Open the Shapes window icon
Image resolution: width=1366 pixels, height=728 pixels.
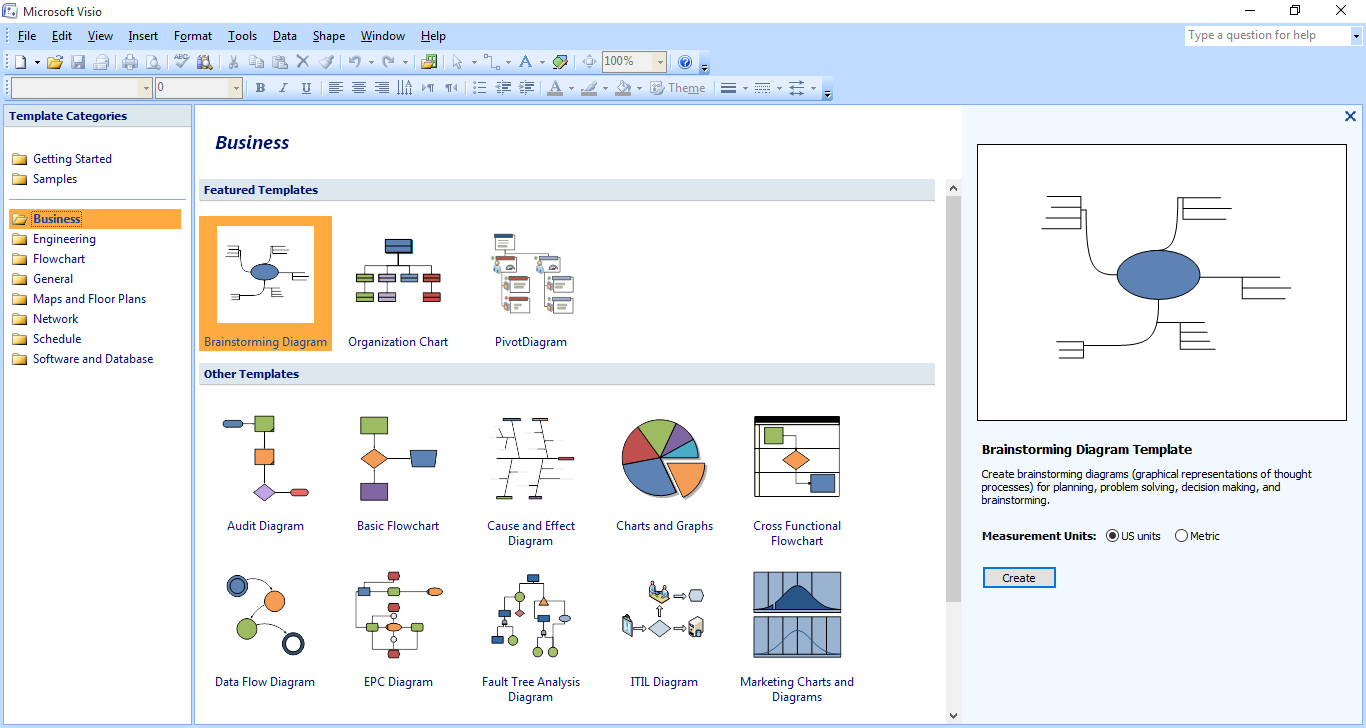[x=429, y=62]
